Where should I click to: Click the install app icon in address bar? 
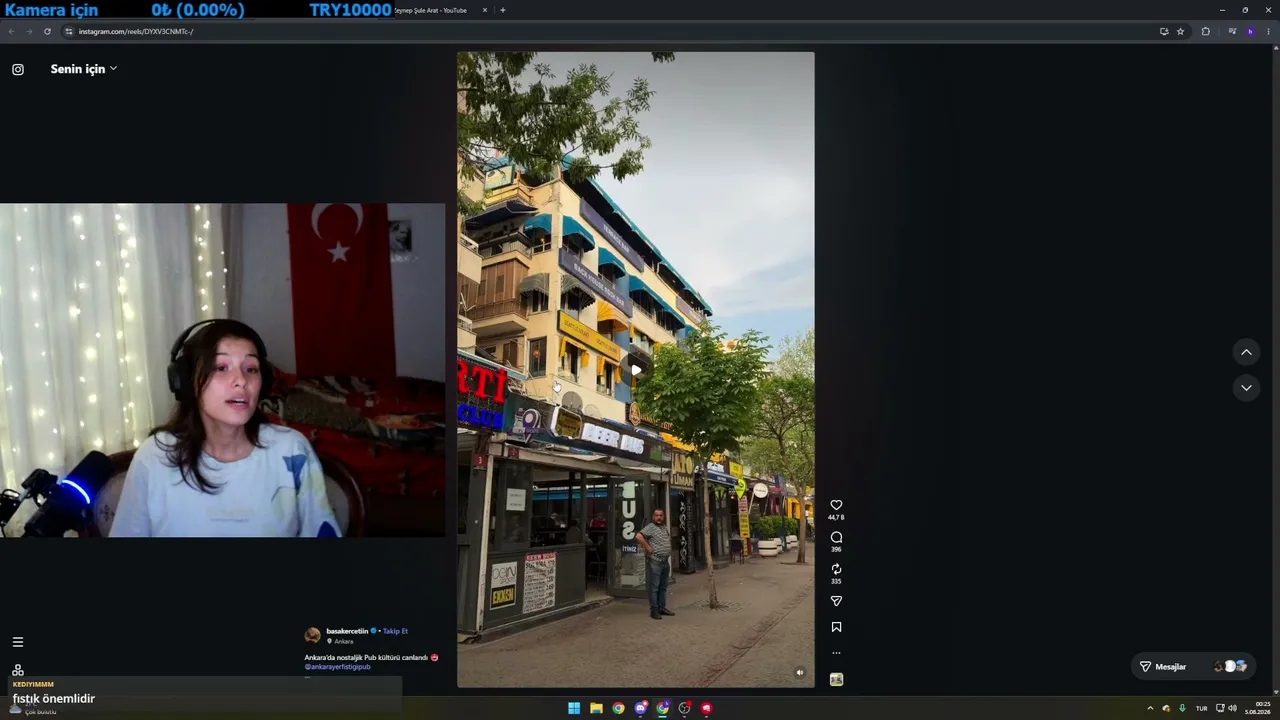[x=1164, y=31]
